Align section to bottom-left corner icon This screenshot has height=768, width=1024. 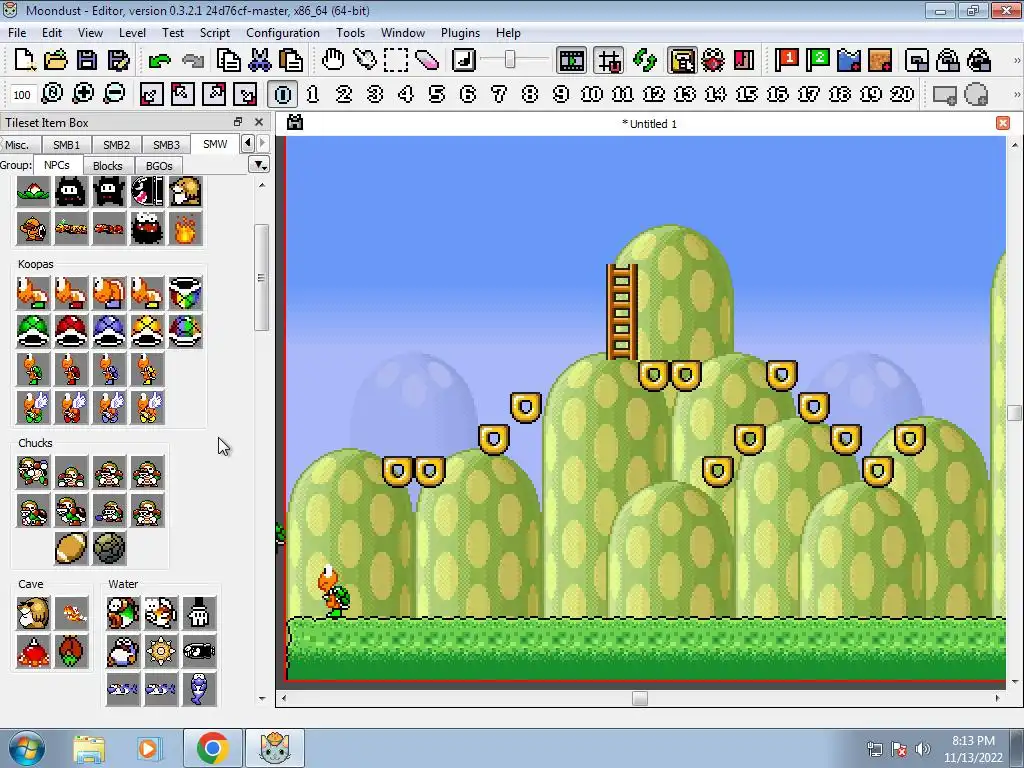pos(151,94)
